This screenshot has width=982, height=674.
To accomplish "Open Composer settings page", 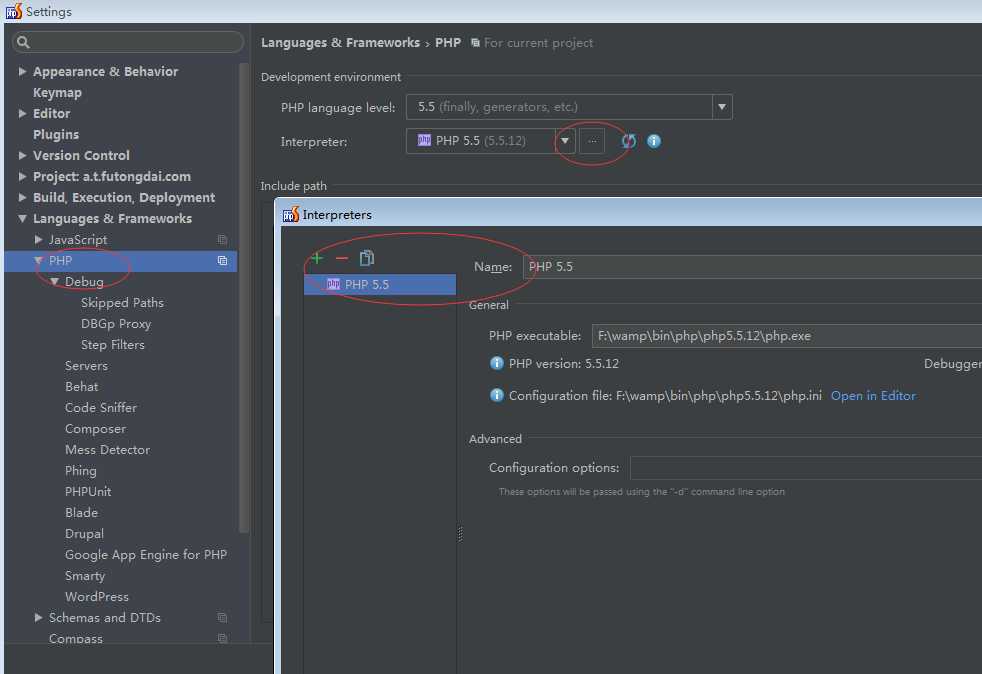I will coord(95,429).
